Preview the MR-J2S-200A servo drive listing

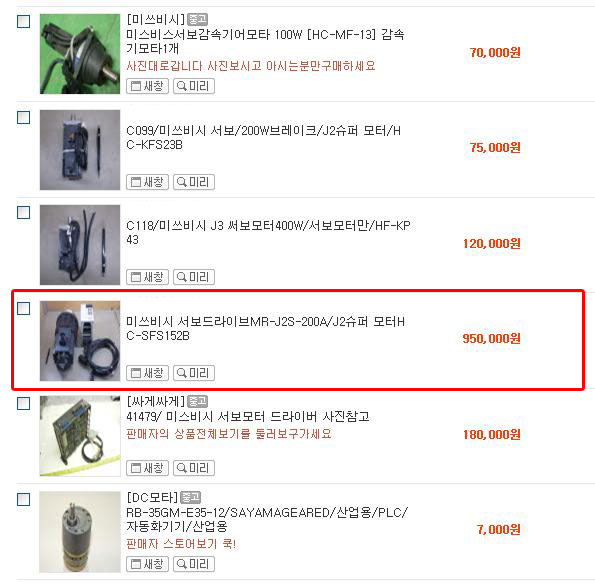194,373
